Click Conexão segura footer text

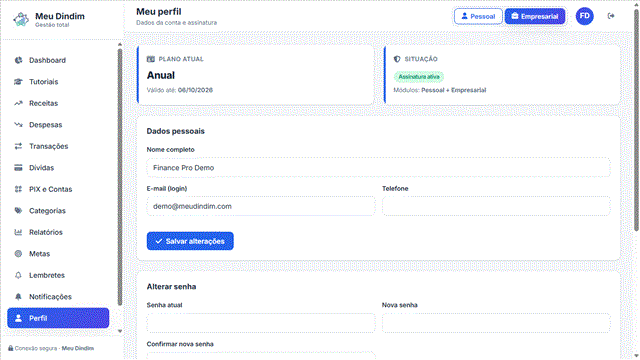coord(54,348)
